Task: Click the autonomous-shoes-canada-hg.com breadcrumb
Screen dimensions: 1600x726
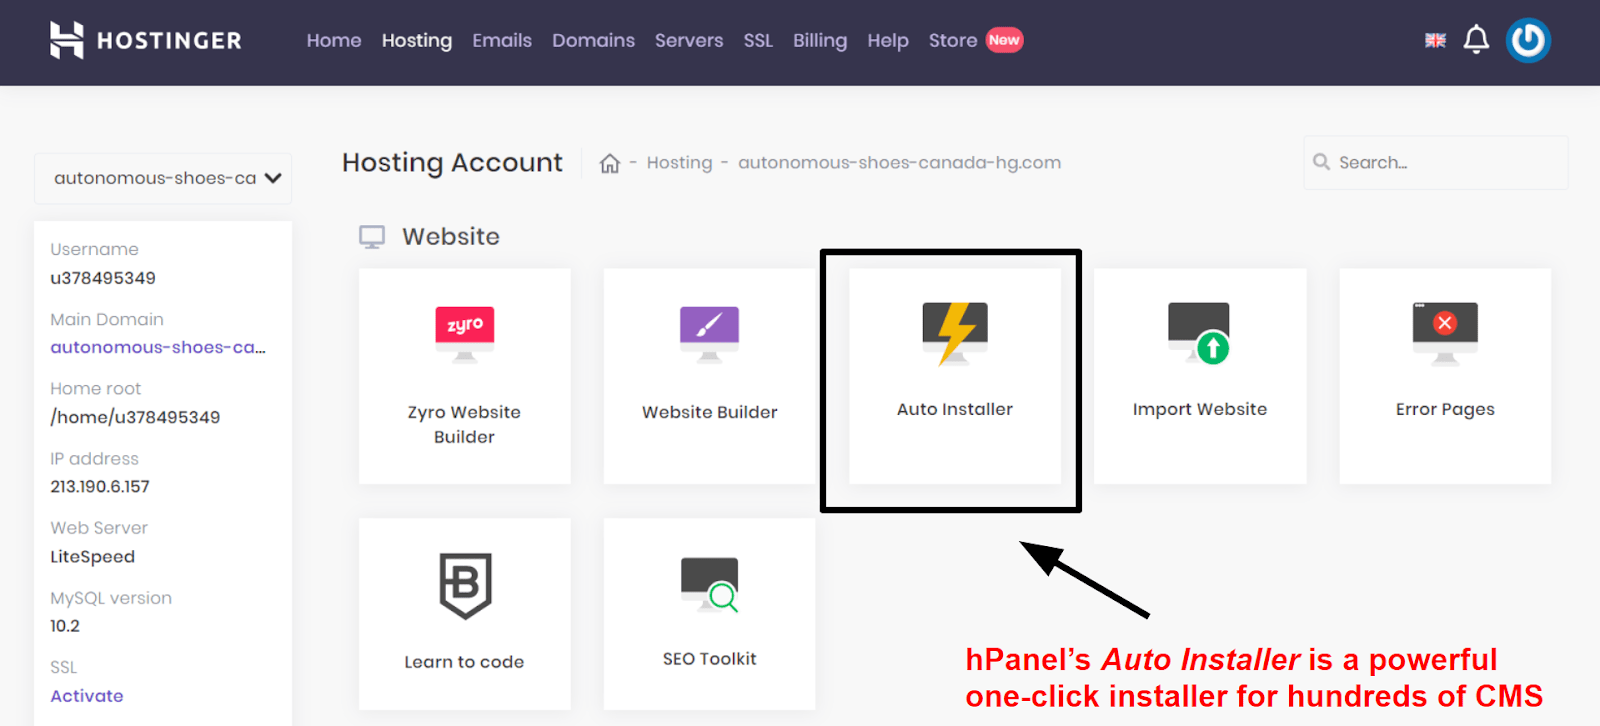Action: point(899,163)
